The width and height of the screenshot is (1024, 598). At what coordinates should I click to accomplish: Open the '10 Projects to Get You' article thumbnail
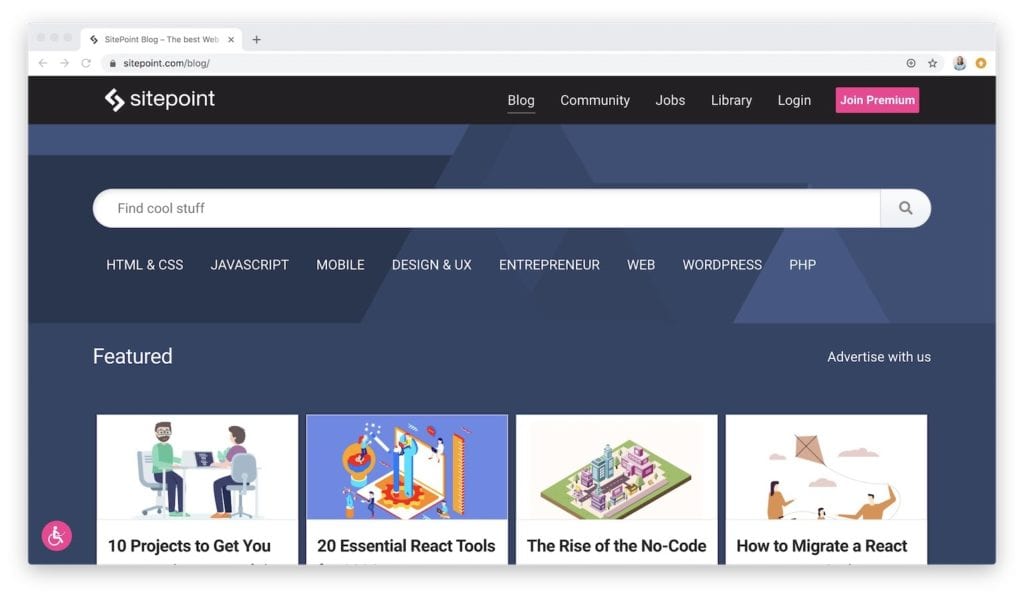point(197,467)
